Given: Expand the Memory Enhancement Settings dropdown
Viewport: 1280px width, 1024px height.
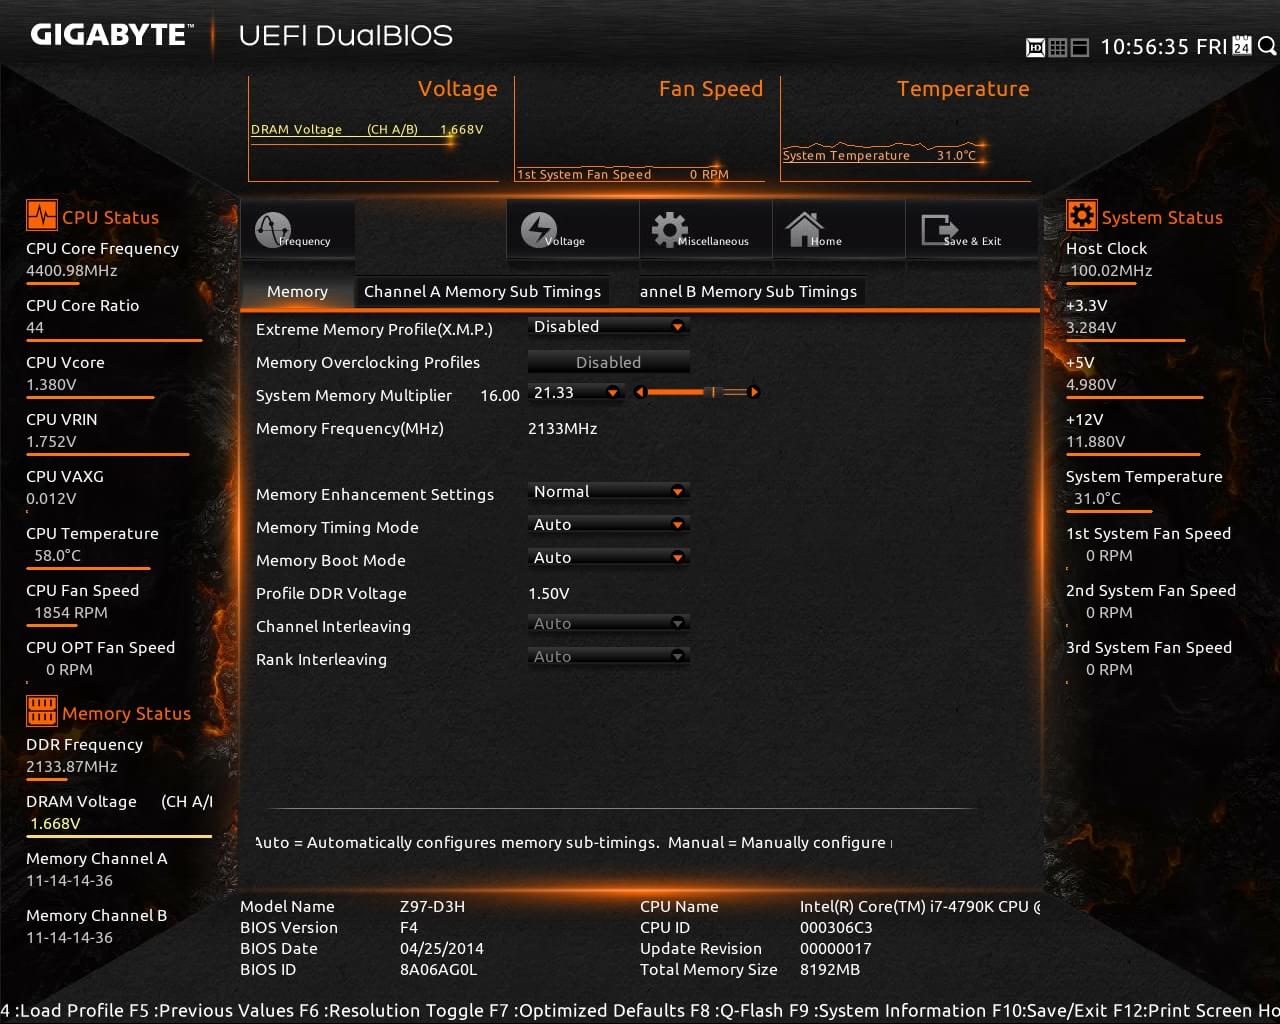Looking at the screenshot, I should pyautogui.click(x=608, y=492).
